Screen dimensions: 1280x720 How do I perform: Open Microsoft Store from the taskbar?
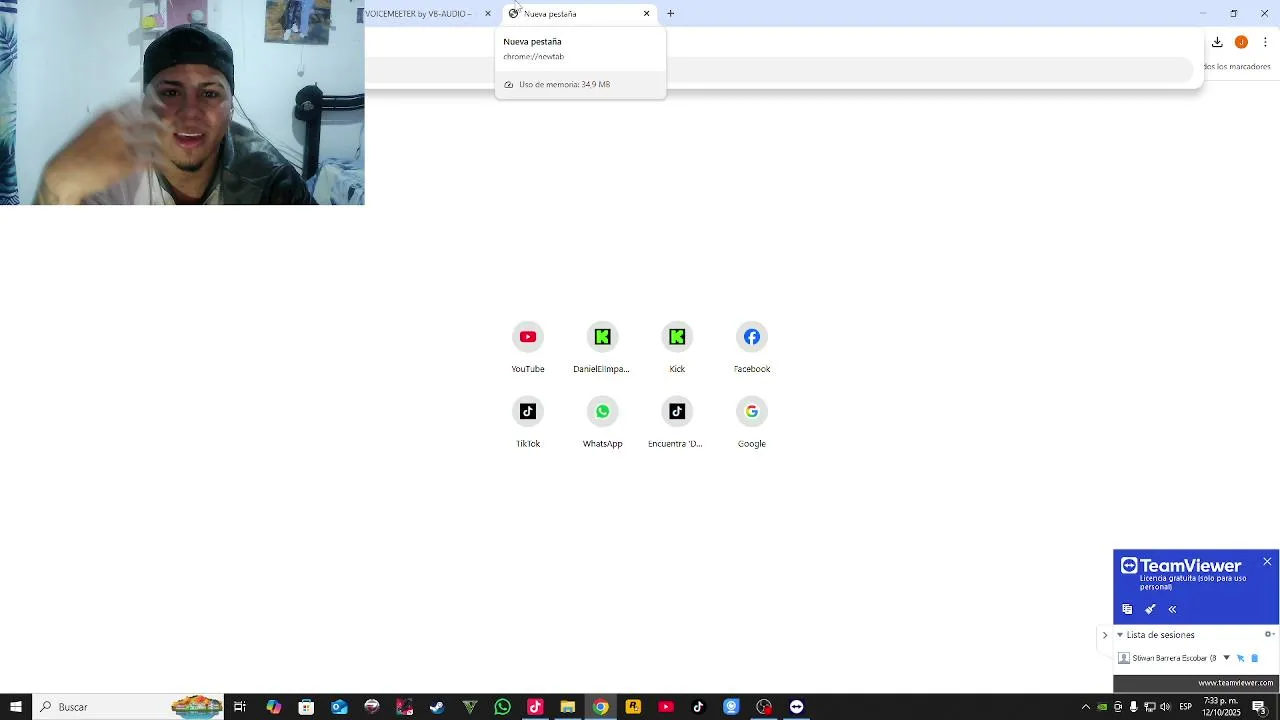[x=306, y=707]
